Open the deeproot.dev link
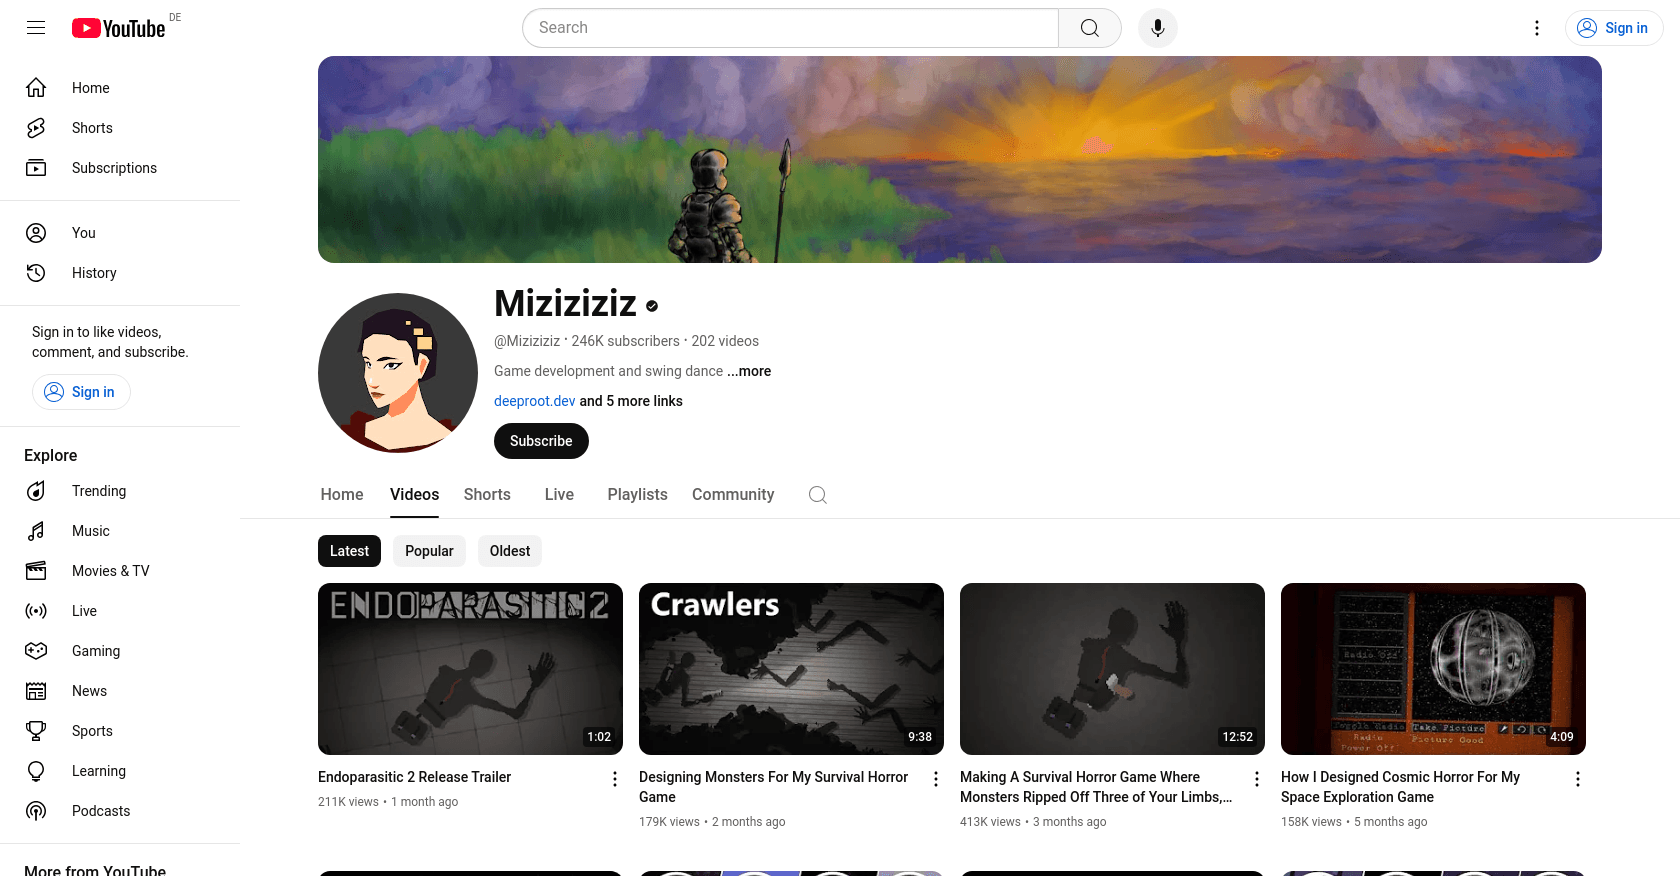Screen dimensions: 1680x876 [535, 401]
